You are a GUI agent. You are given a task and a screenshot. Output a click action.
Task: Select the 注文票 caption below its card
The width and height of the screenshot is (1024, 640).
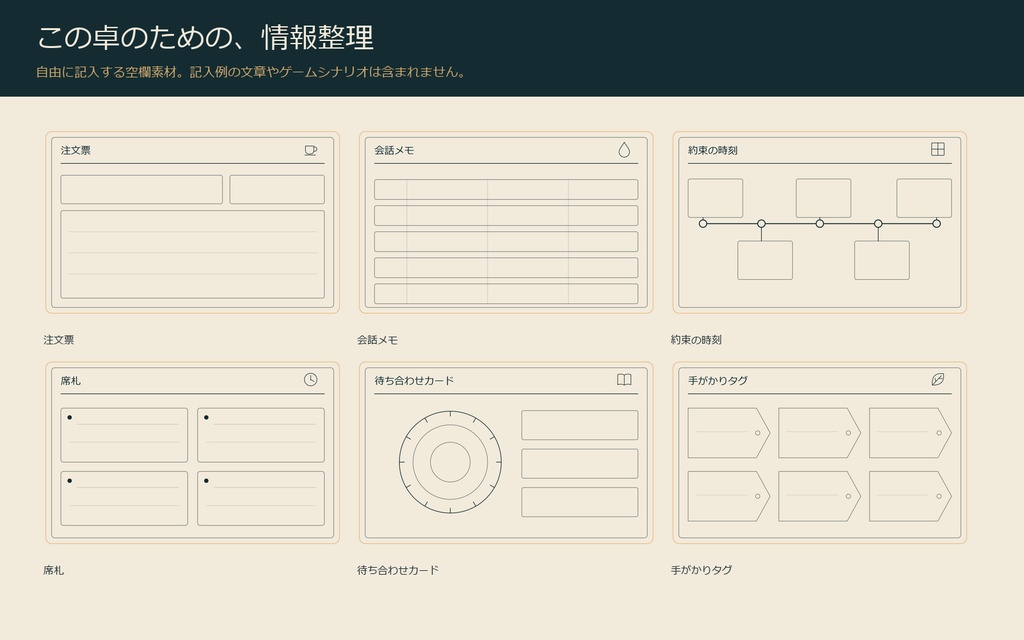click(59, 340)
